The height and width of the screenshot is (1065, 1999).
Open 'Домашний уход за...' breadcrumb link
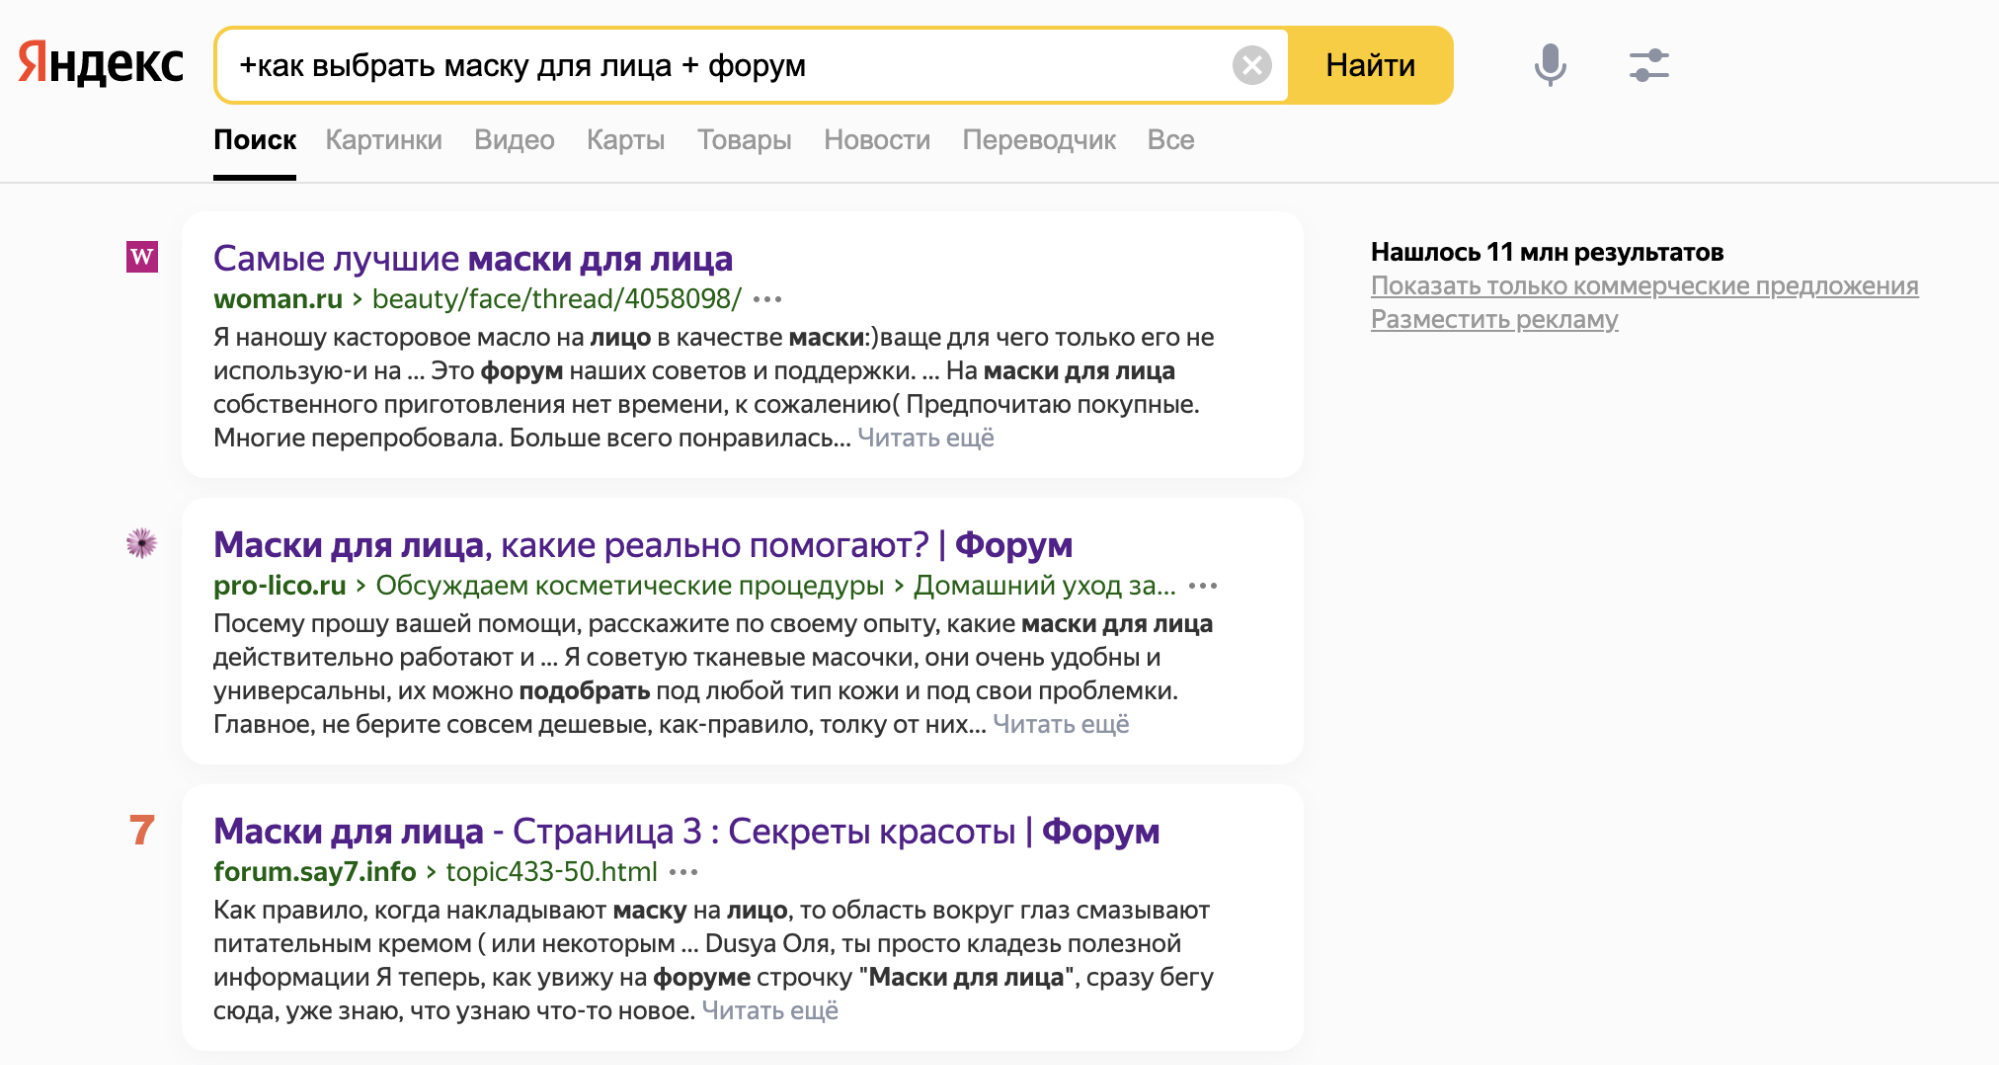(x=1045, y=586)
